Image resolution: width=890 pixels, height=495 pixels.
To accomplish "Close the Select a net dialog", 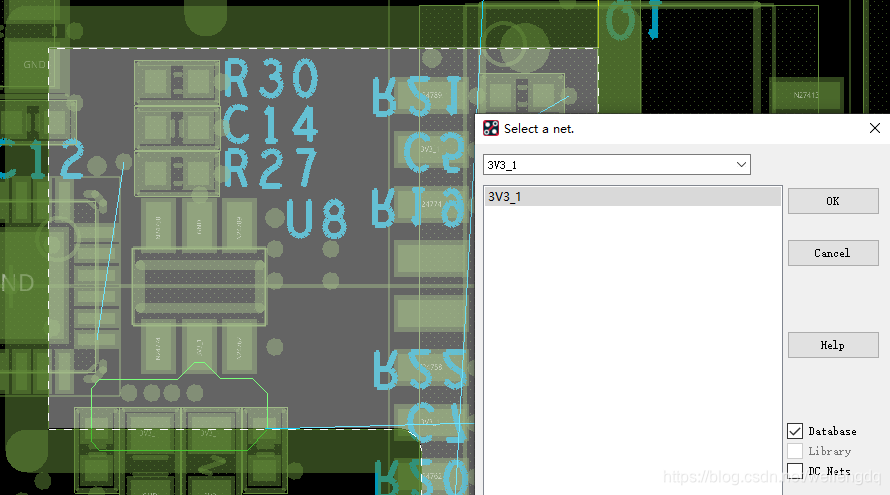I will tap(875, 128).
